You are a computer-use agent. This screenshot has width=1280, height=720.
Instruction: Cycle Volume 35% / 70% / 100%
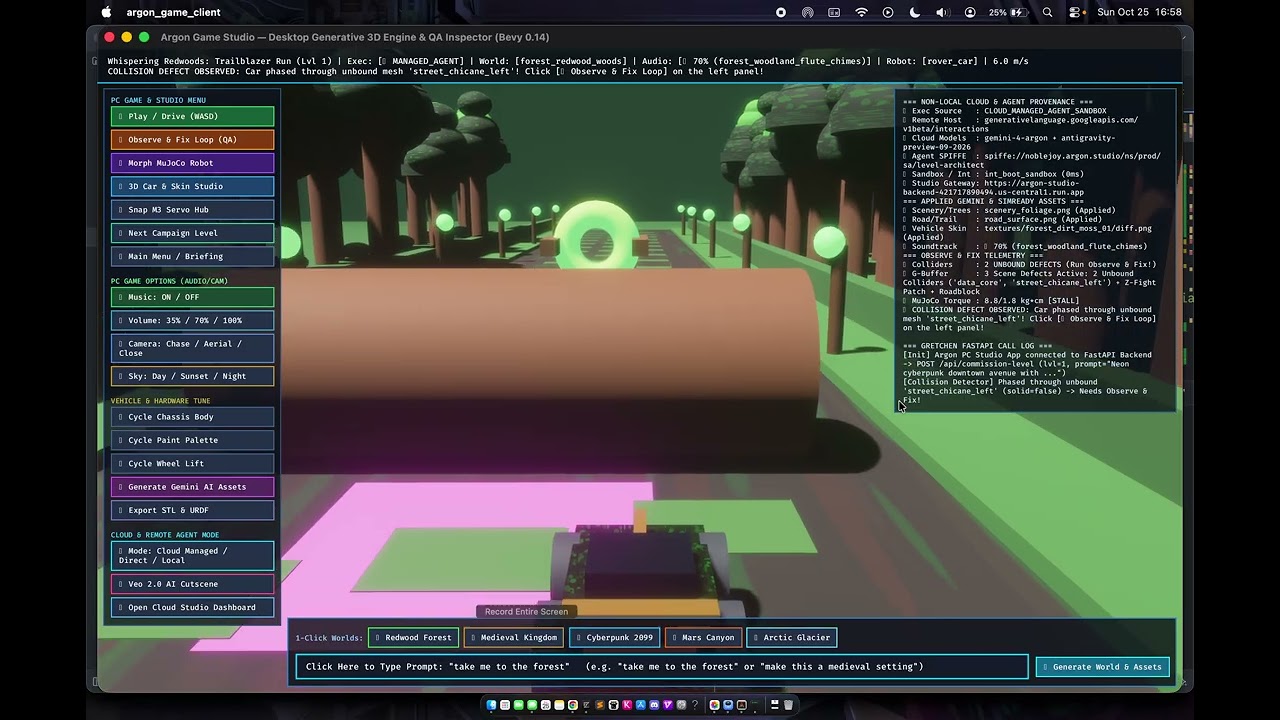[x=192, y=320]
